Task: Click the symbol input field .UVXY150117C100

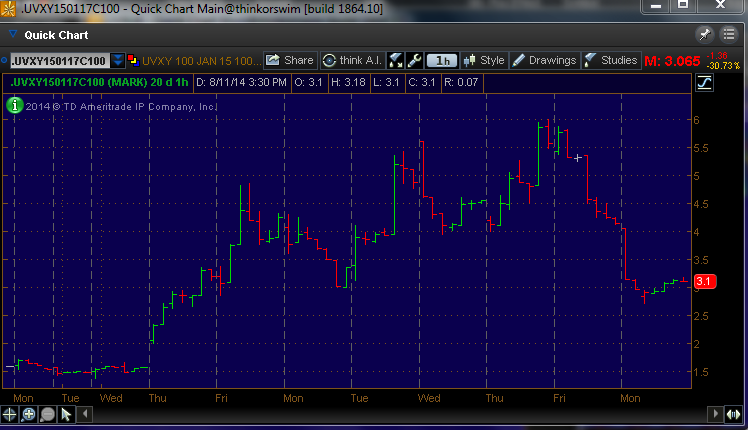Action: pyautogui.click(x=59, y=60)
